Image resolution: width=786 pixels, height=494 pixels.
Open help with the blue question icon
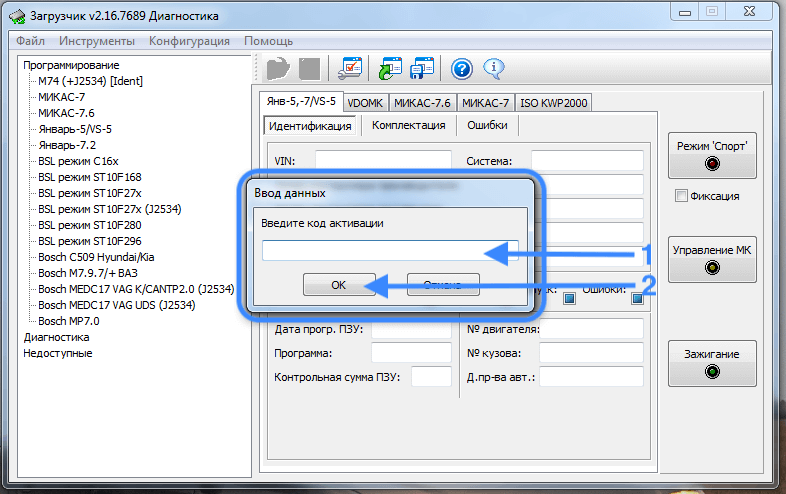pos(462,69)
